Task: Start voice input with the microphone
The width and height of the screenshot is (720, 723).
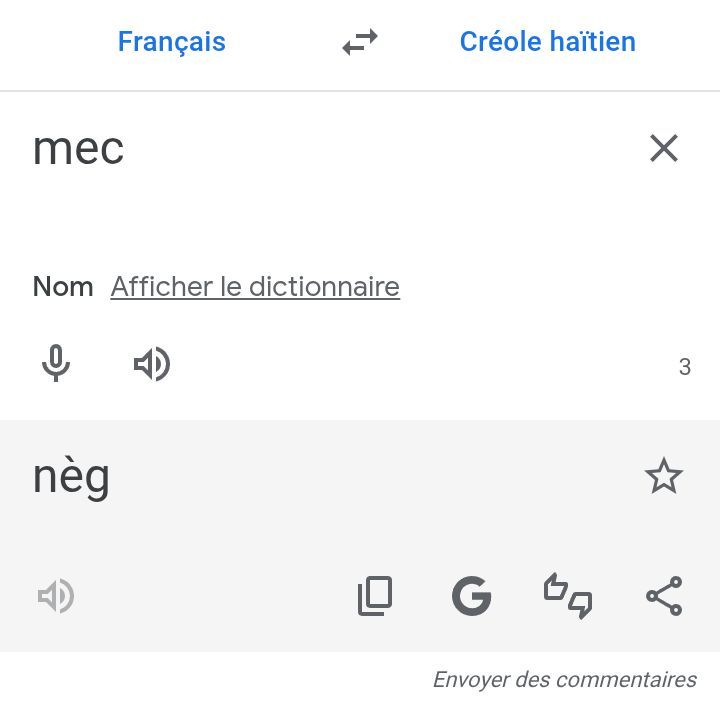Action: 56,365
